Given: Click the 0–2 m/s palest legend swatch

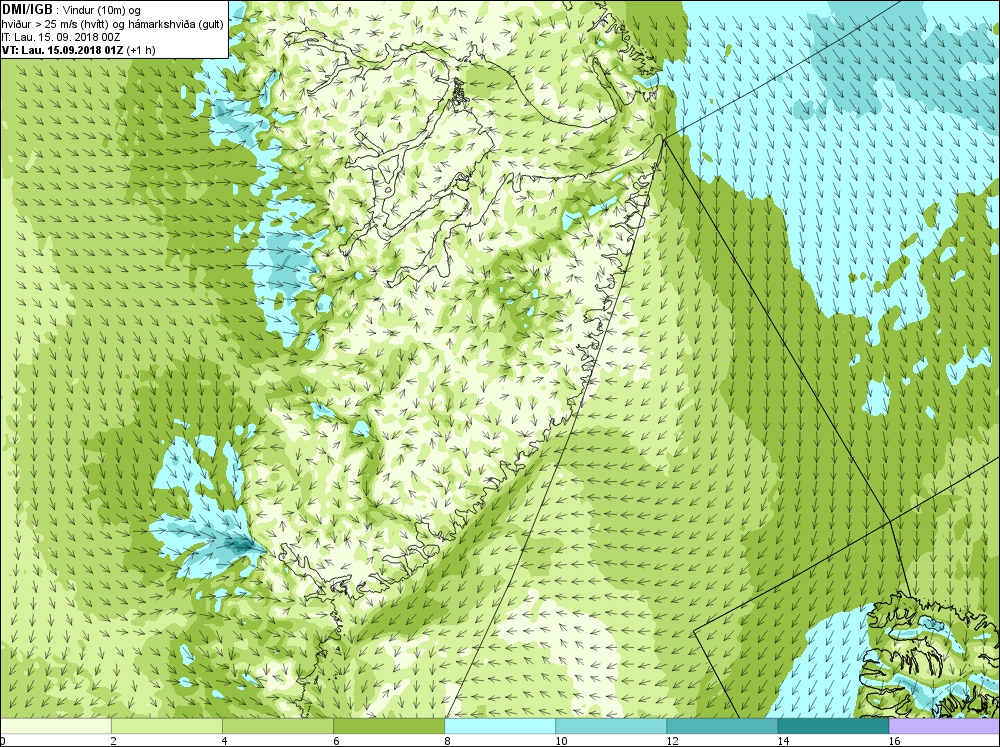Looking at the screenshot, I should (56, 726).
